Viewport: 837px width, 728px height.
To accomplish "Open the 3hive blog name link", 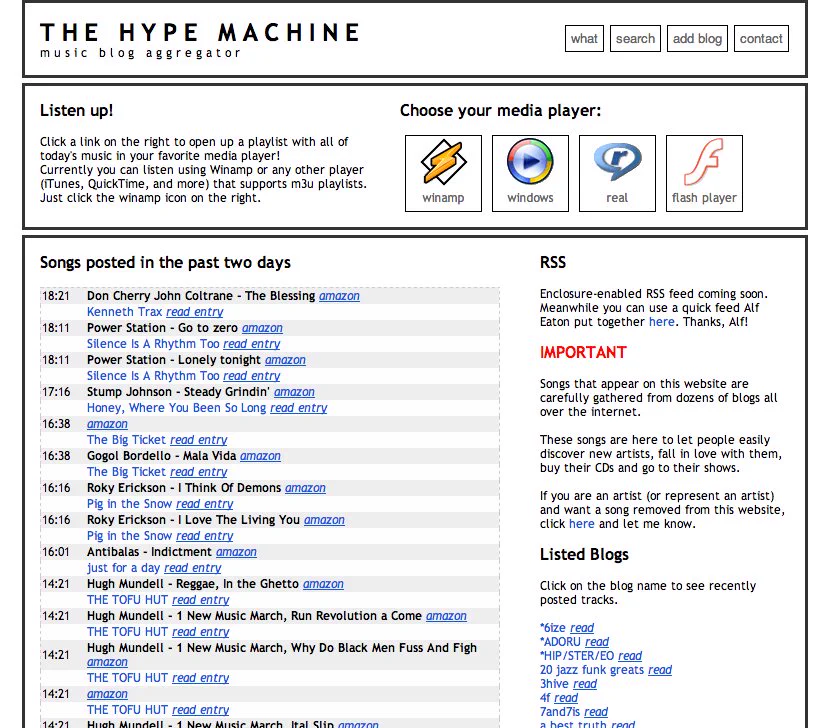I will point(554,684).
